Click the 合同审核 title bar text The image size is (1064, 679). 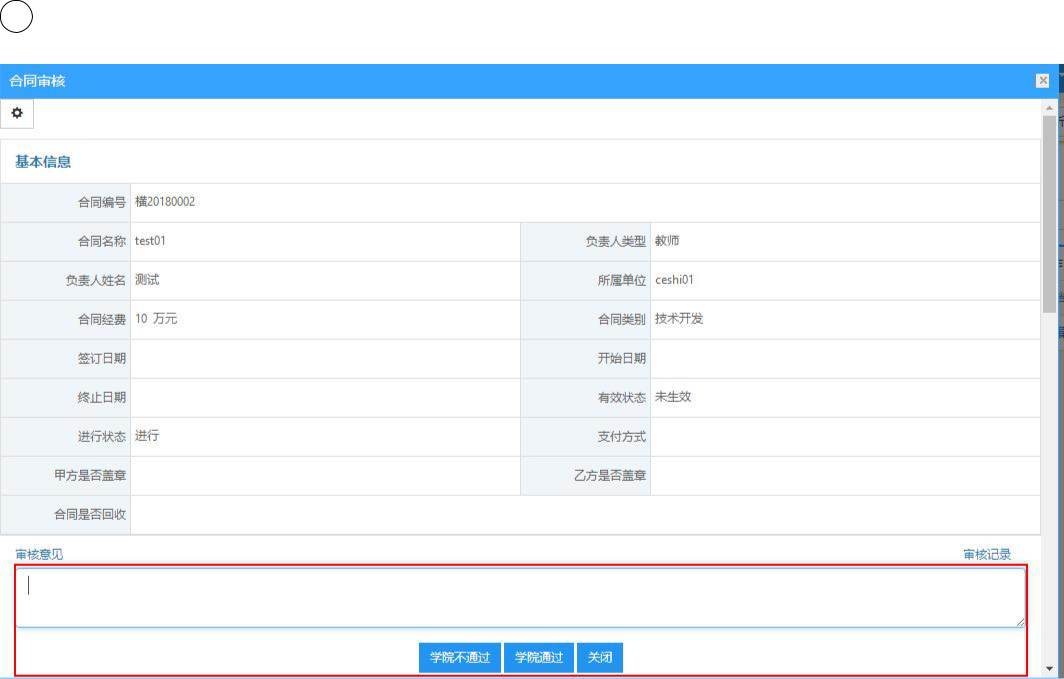(x=37, y=81)
